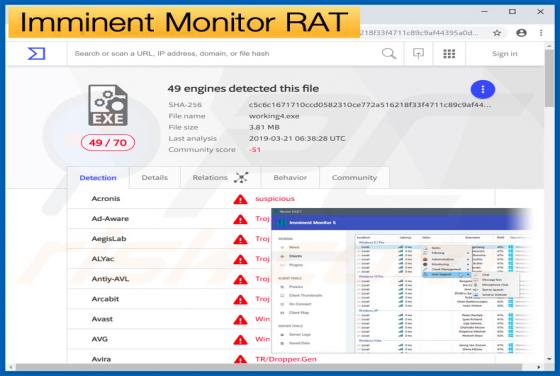Image resolution: width=560 pixels, height=376 pixels.
Task: Select last analysis date 2019-03-21
Action: coord(297,138)
